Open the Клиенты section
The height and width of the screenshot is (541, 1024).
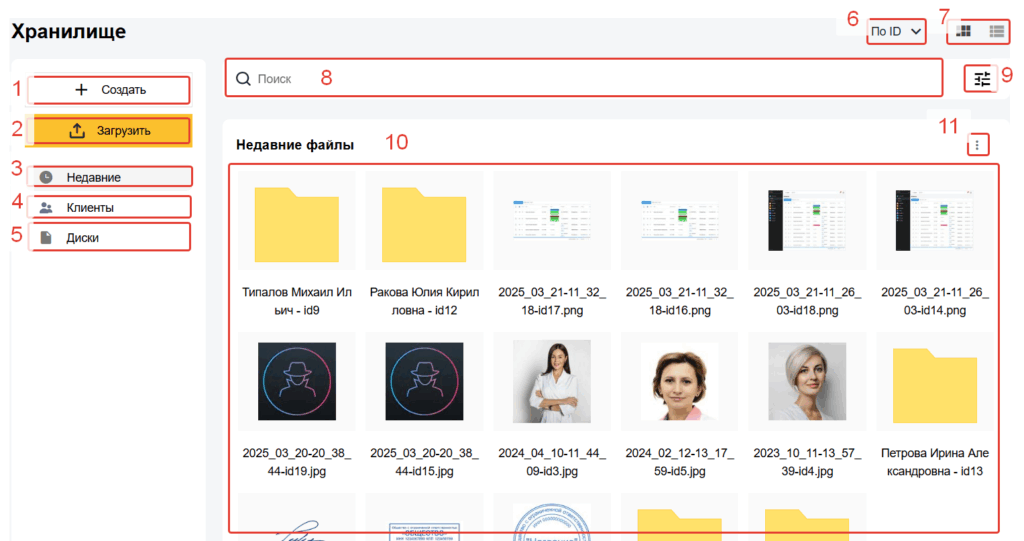point(110,207)
